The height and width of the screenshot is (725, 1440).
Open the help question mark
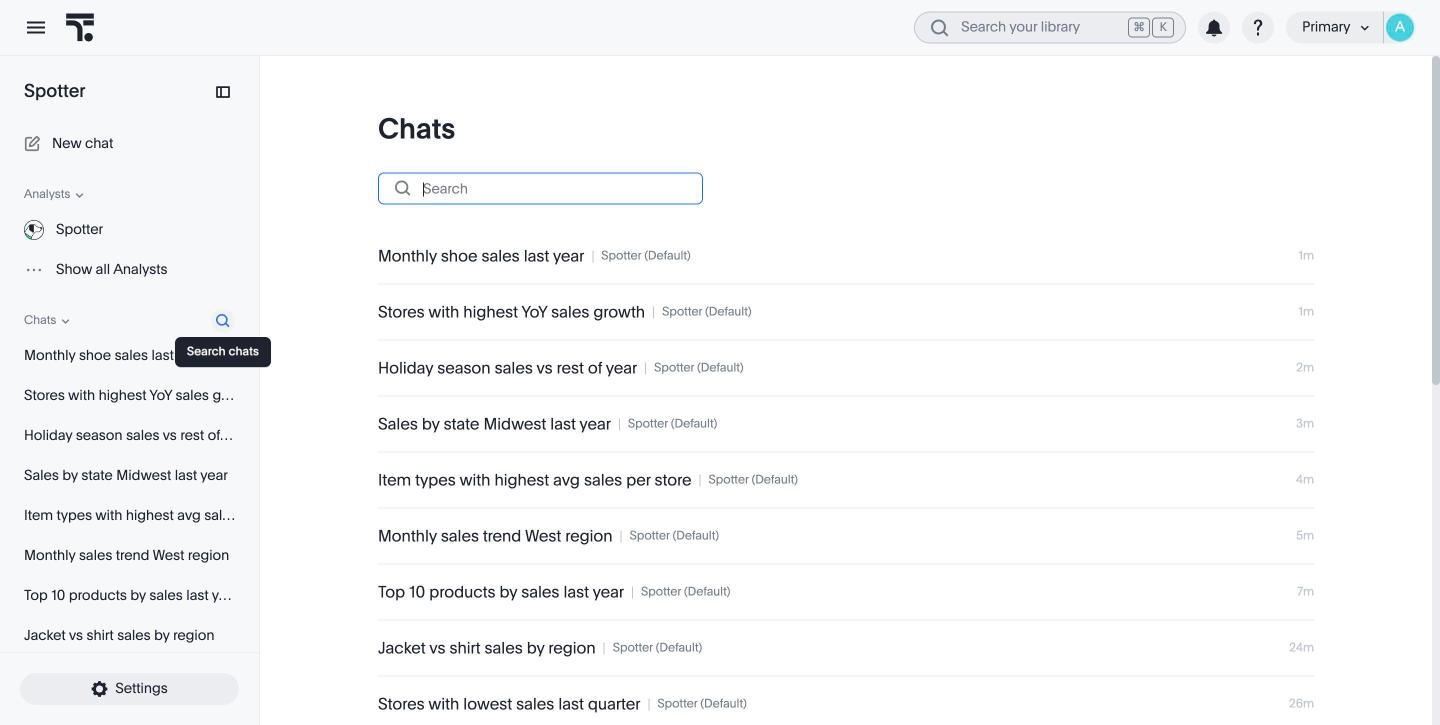(x=1258, y=28)
